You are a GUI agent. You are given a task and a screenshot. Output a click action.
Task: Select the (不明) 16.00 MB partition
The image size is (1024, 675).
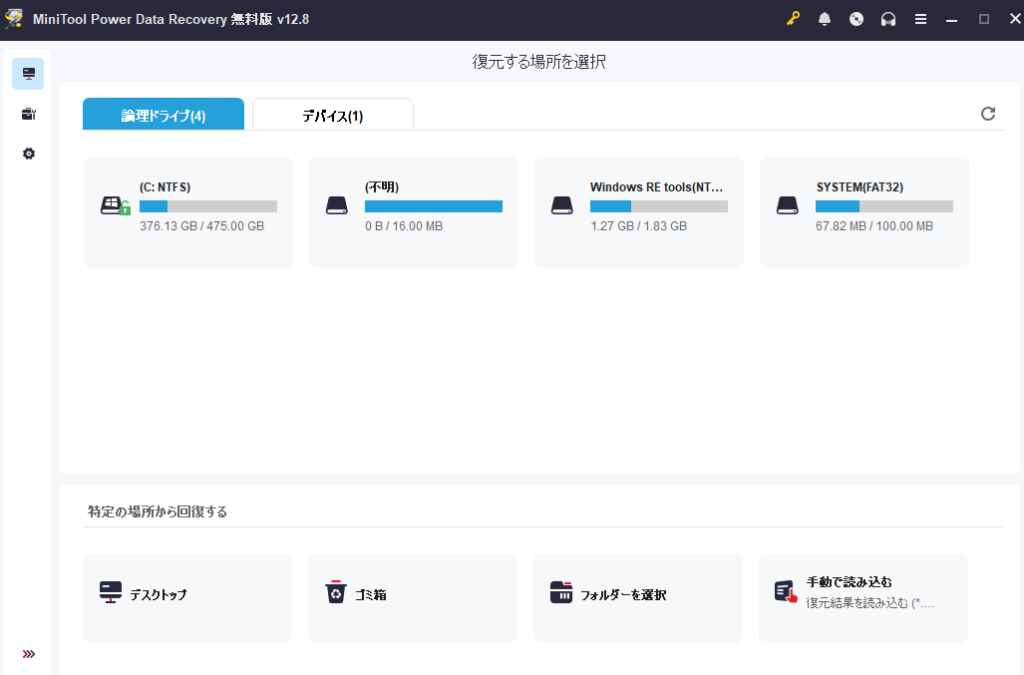(x=412, y=211)
